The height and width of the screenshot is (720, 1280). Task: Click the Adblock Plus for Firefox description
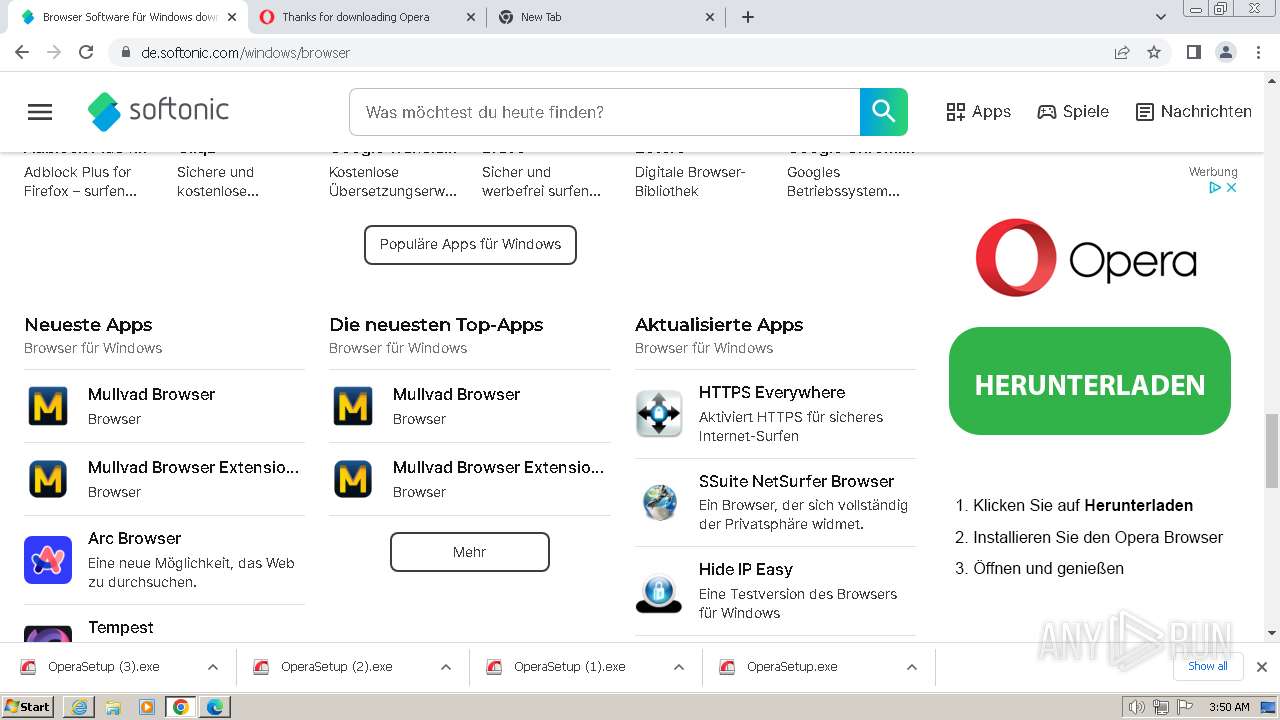click(81, 181)
